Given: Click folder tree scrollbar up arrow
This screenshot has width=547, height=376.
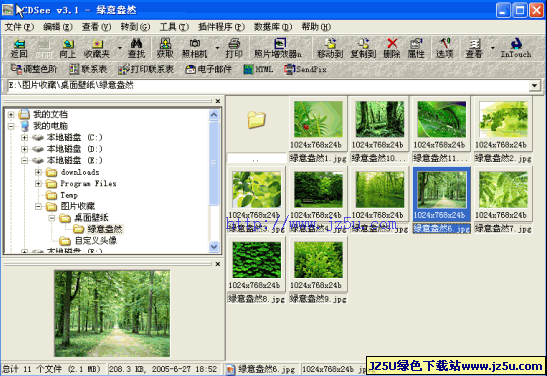Looking at the screenshot, I should 214,115.
